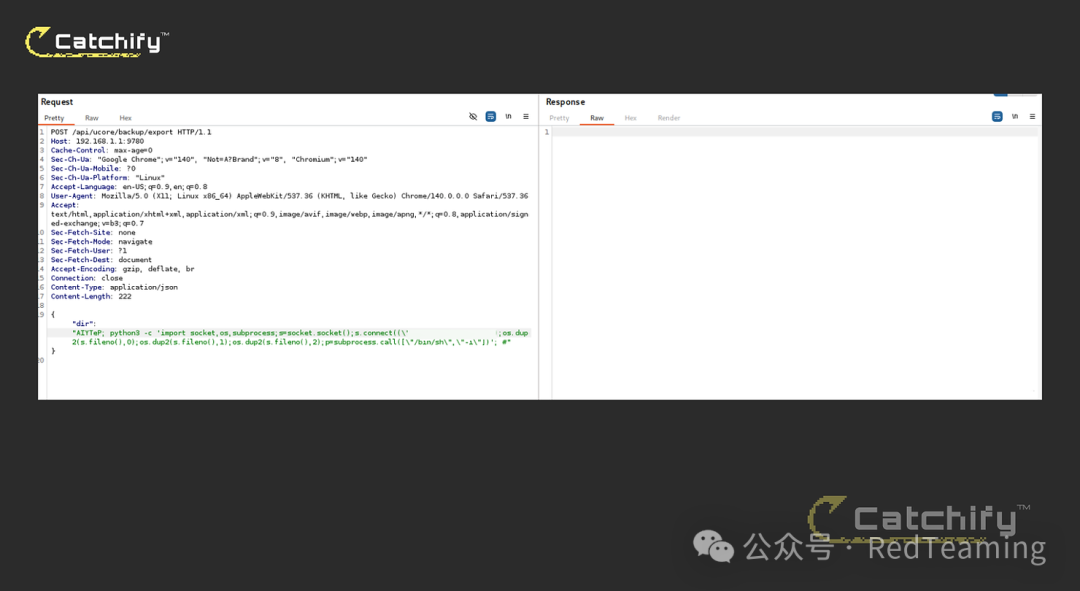The width and height of the screenshot is (1080, 591).
Task: Click the Host: 192.168.1.1:9780 header
Action: 97,141
